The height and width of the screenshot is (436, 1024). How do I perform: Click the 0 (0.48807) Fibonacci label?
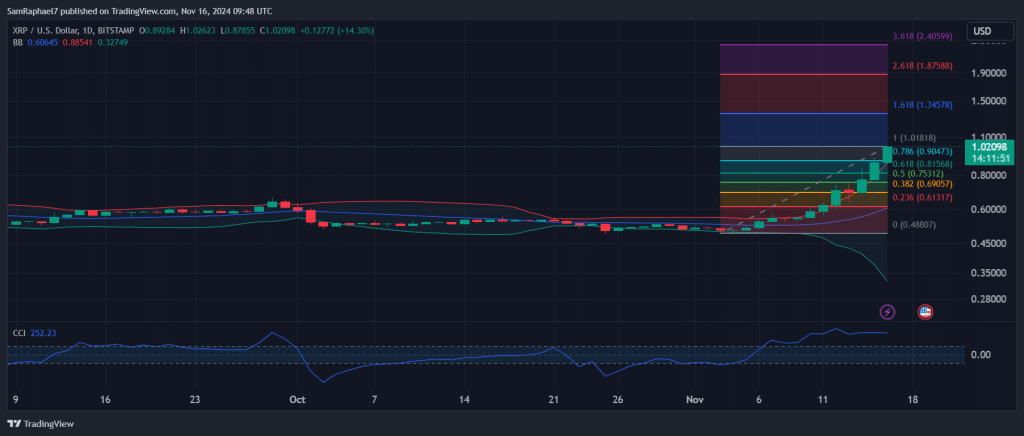(x=914, y=225)
